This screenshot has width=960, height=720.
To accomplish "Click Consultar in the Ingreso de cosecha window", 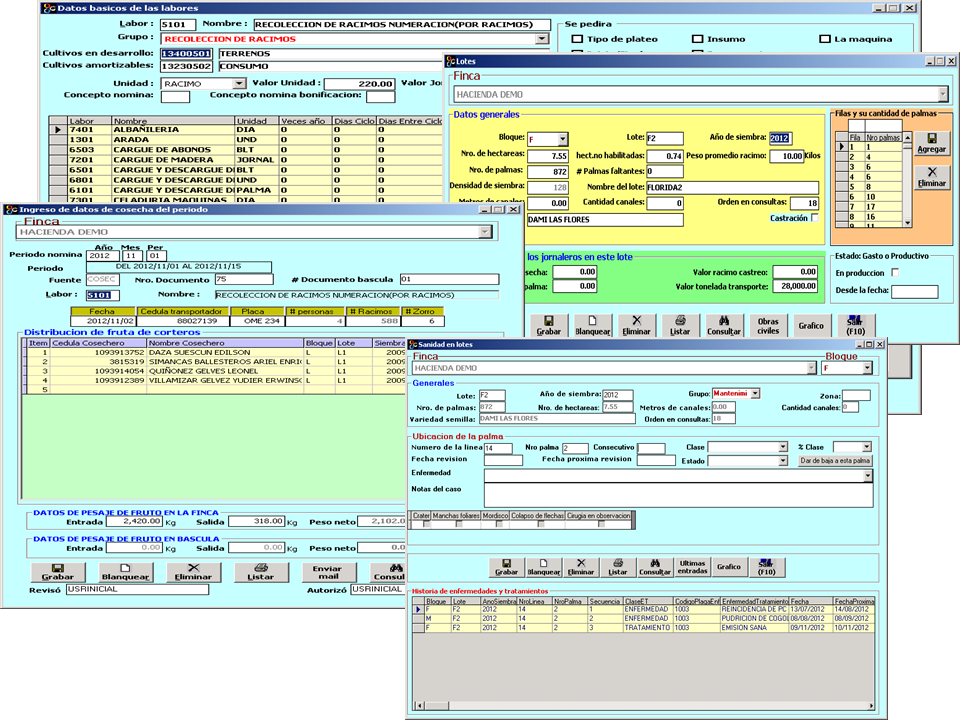I will 389,572.
